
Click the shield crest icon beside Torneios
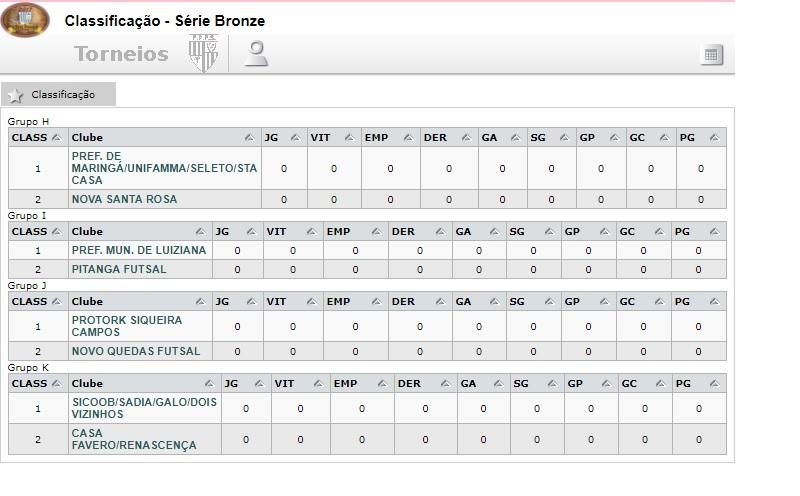pos(203,53)
